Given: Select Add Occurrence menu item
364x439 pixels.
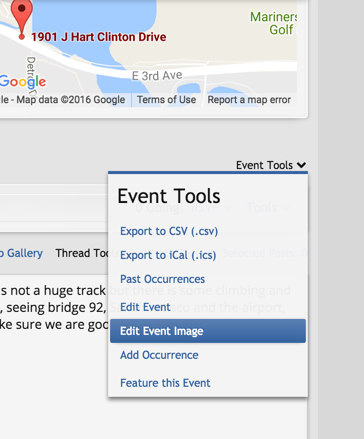Looking at the screenshot, I should [x=159, y=355].
